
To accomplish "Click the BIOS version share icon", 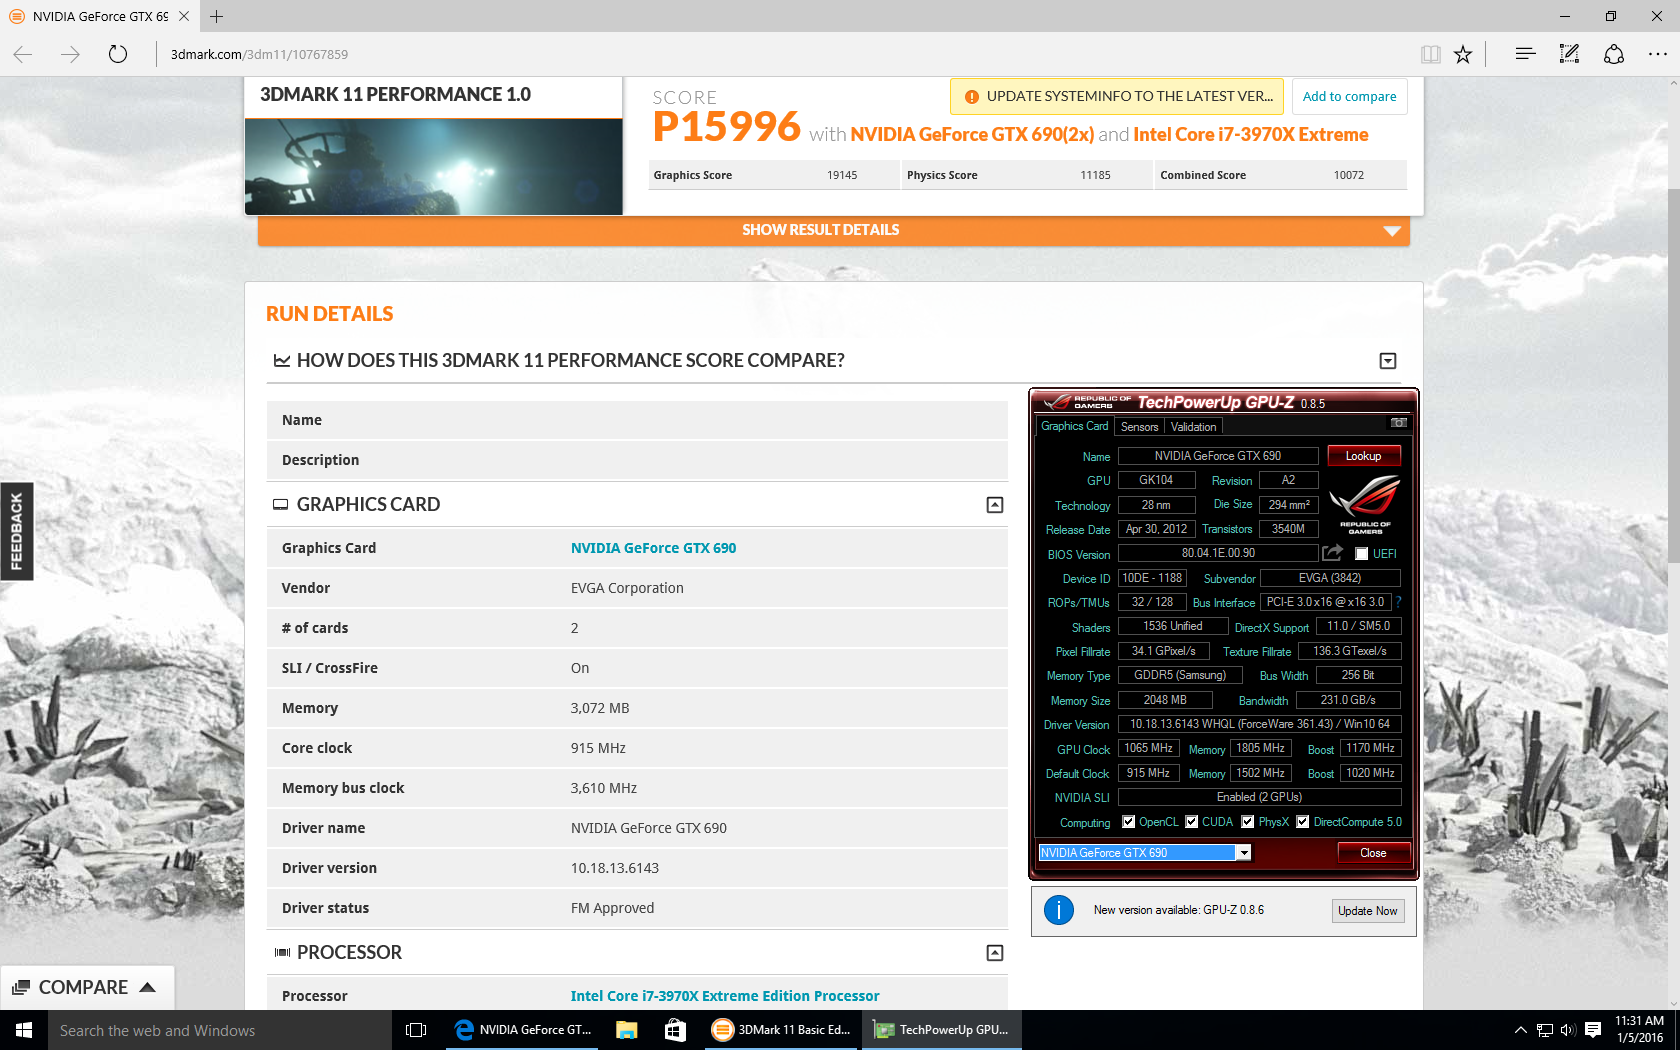I will point(1332,553).
